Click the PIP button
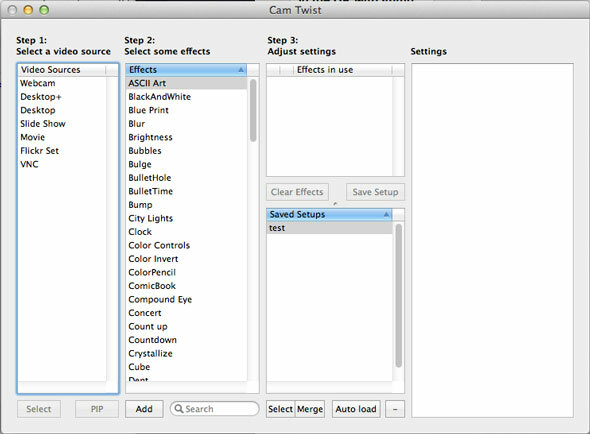Image resolution: width=590 pixels, height=434 pixels. tap(97, 409)
